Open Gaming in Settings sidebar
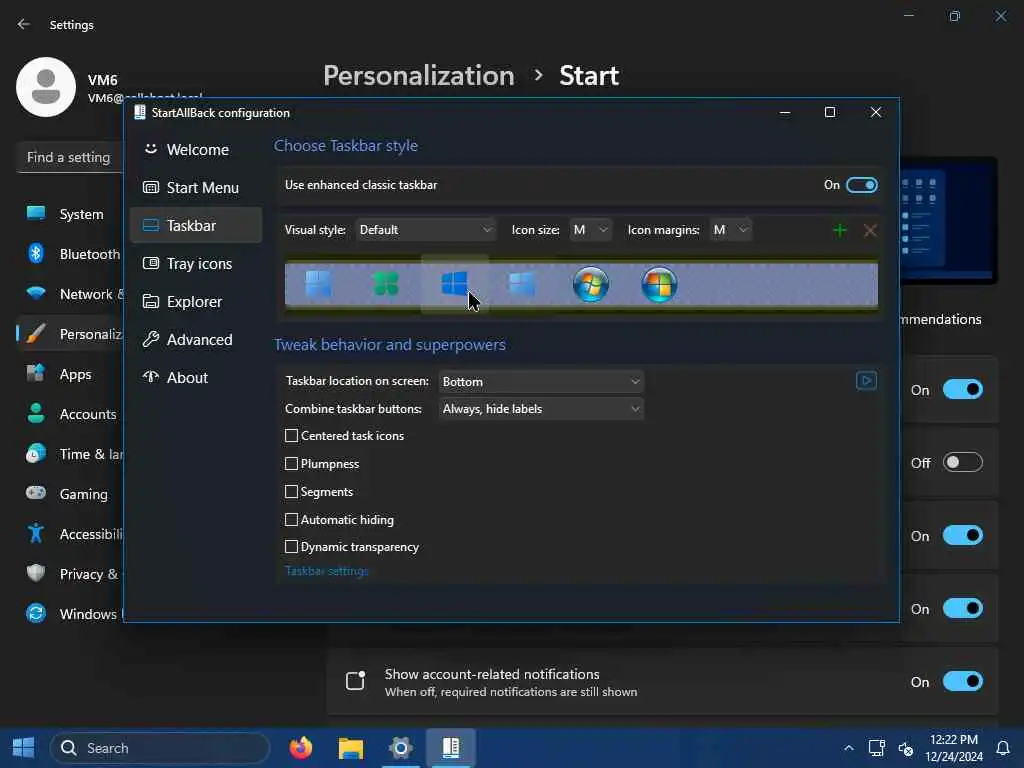1024x768 pixels. 71,494
